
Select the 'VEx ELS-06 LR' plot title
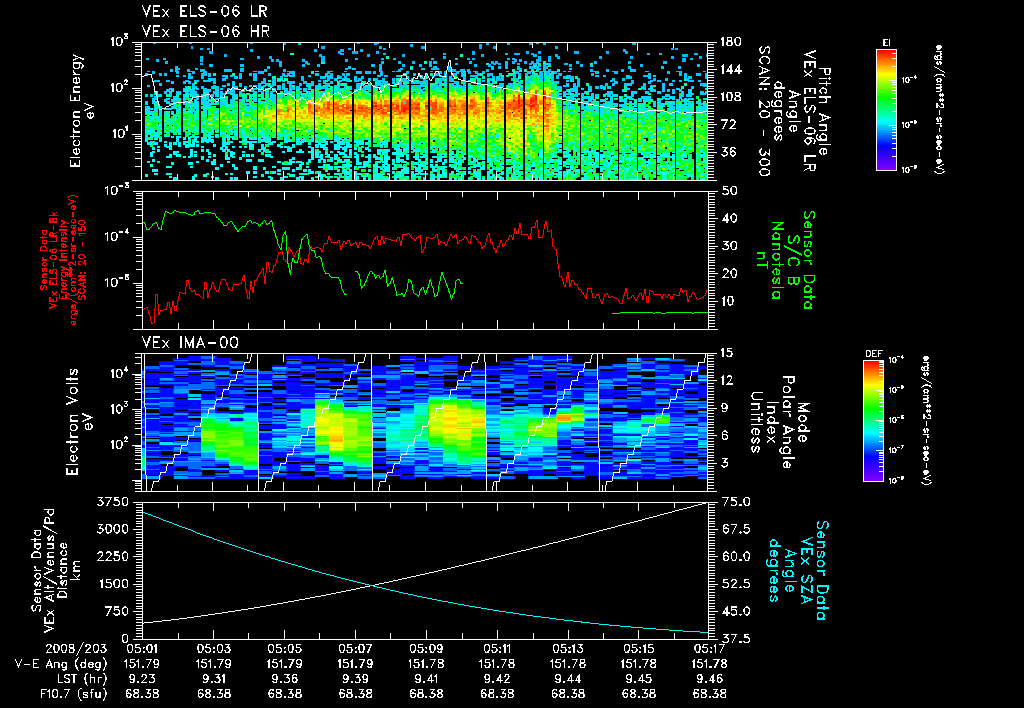(x=204, y=12)
